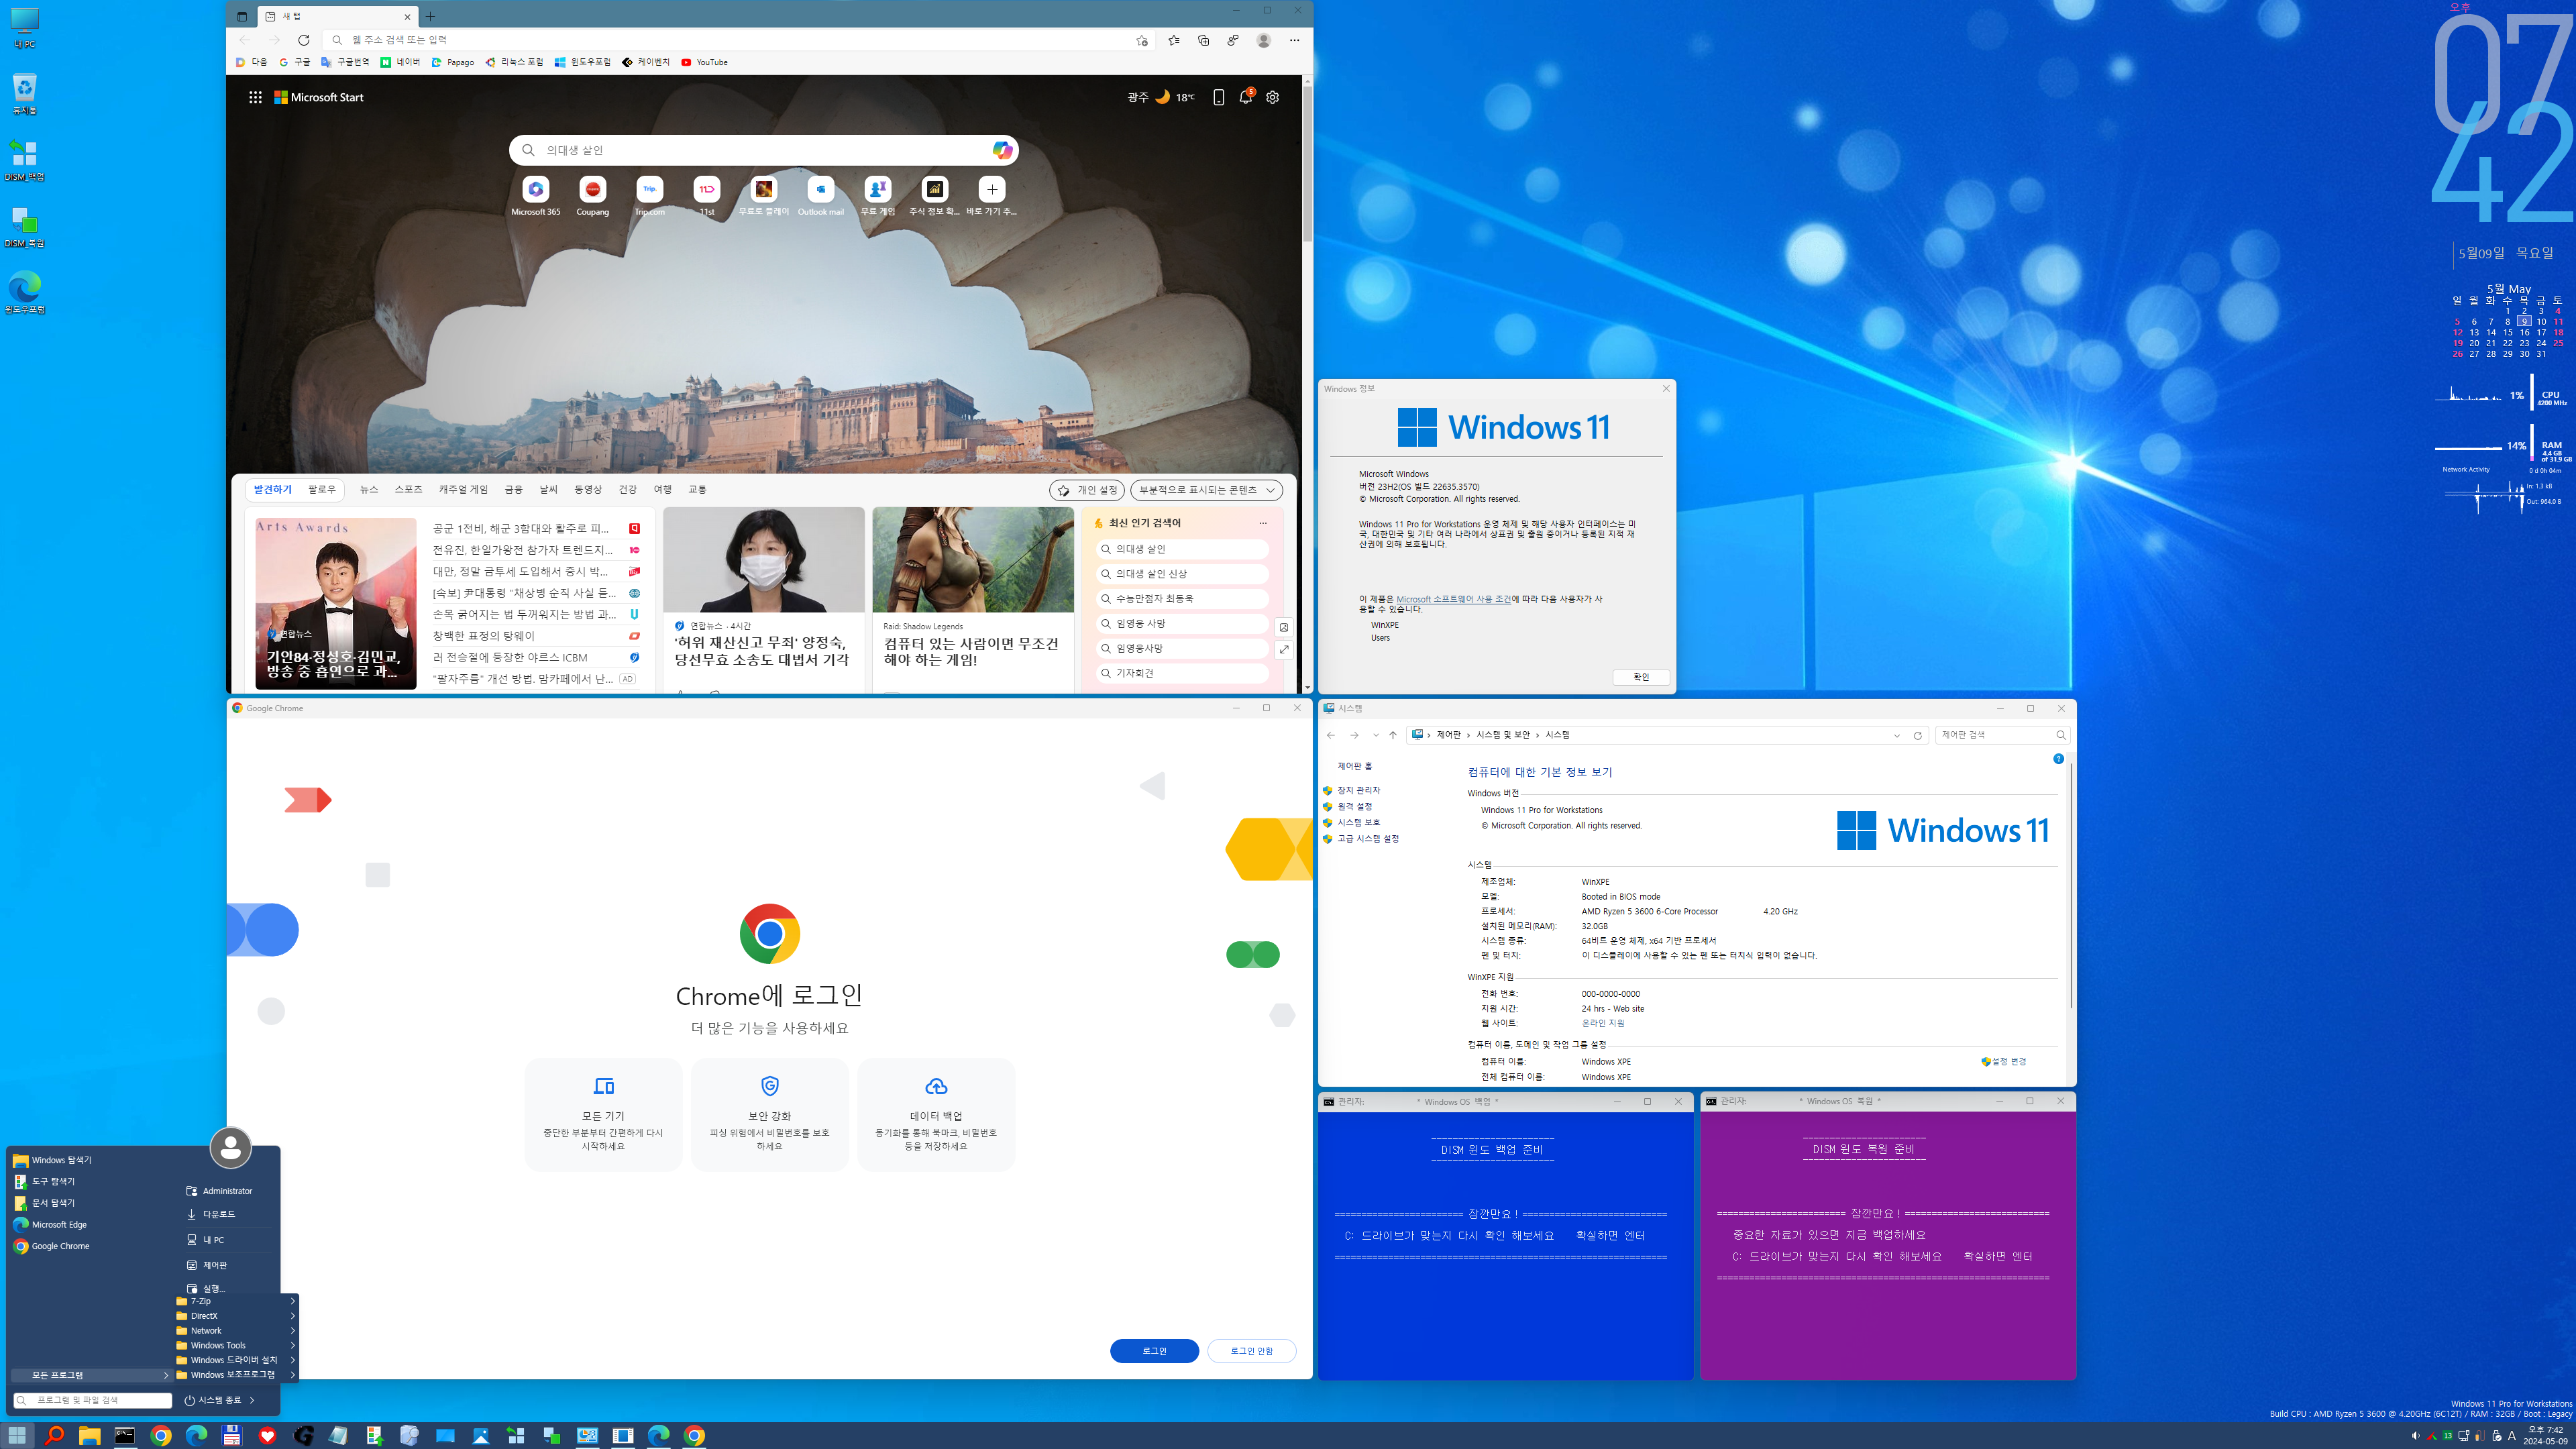Screen dimensions: 2576x1449
Task: Open Command Prompt from the taskbar
Action: pyautogui.click(x=125, y=1435)
